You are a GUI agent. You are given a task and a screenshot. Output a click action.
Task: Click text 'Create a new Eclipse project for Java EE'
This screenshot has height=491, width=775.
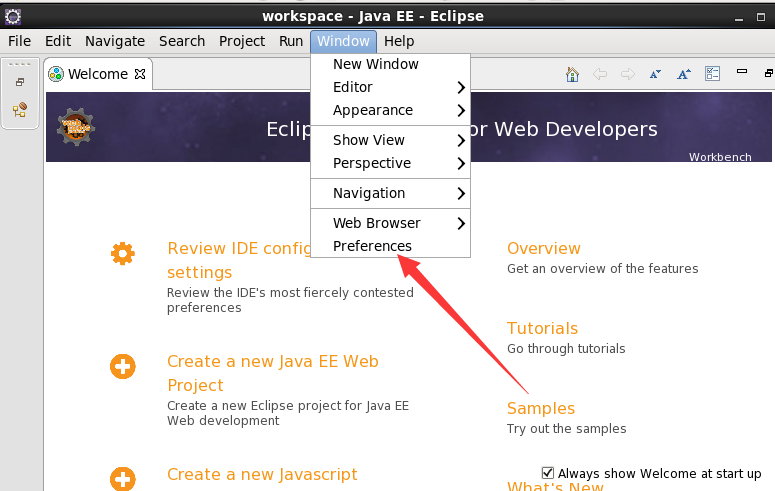click(288, 405)
